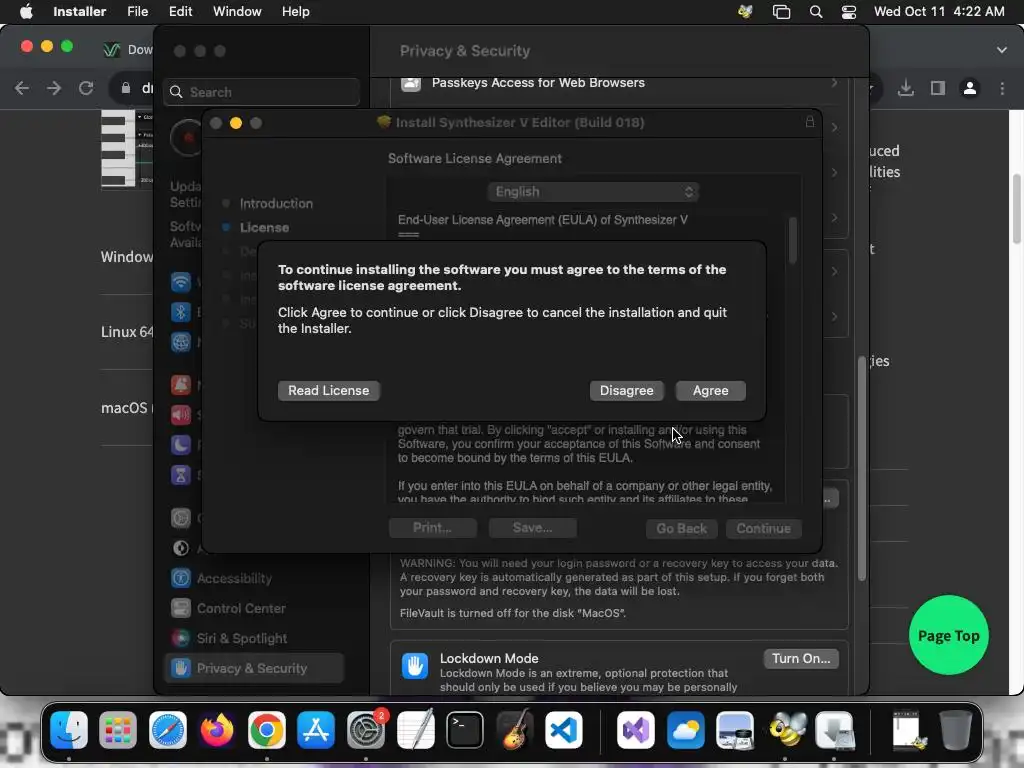The height and width of the screenshot is (768, 1024).
Task: Open the Installer menu
Action: click(80, 12)
